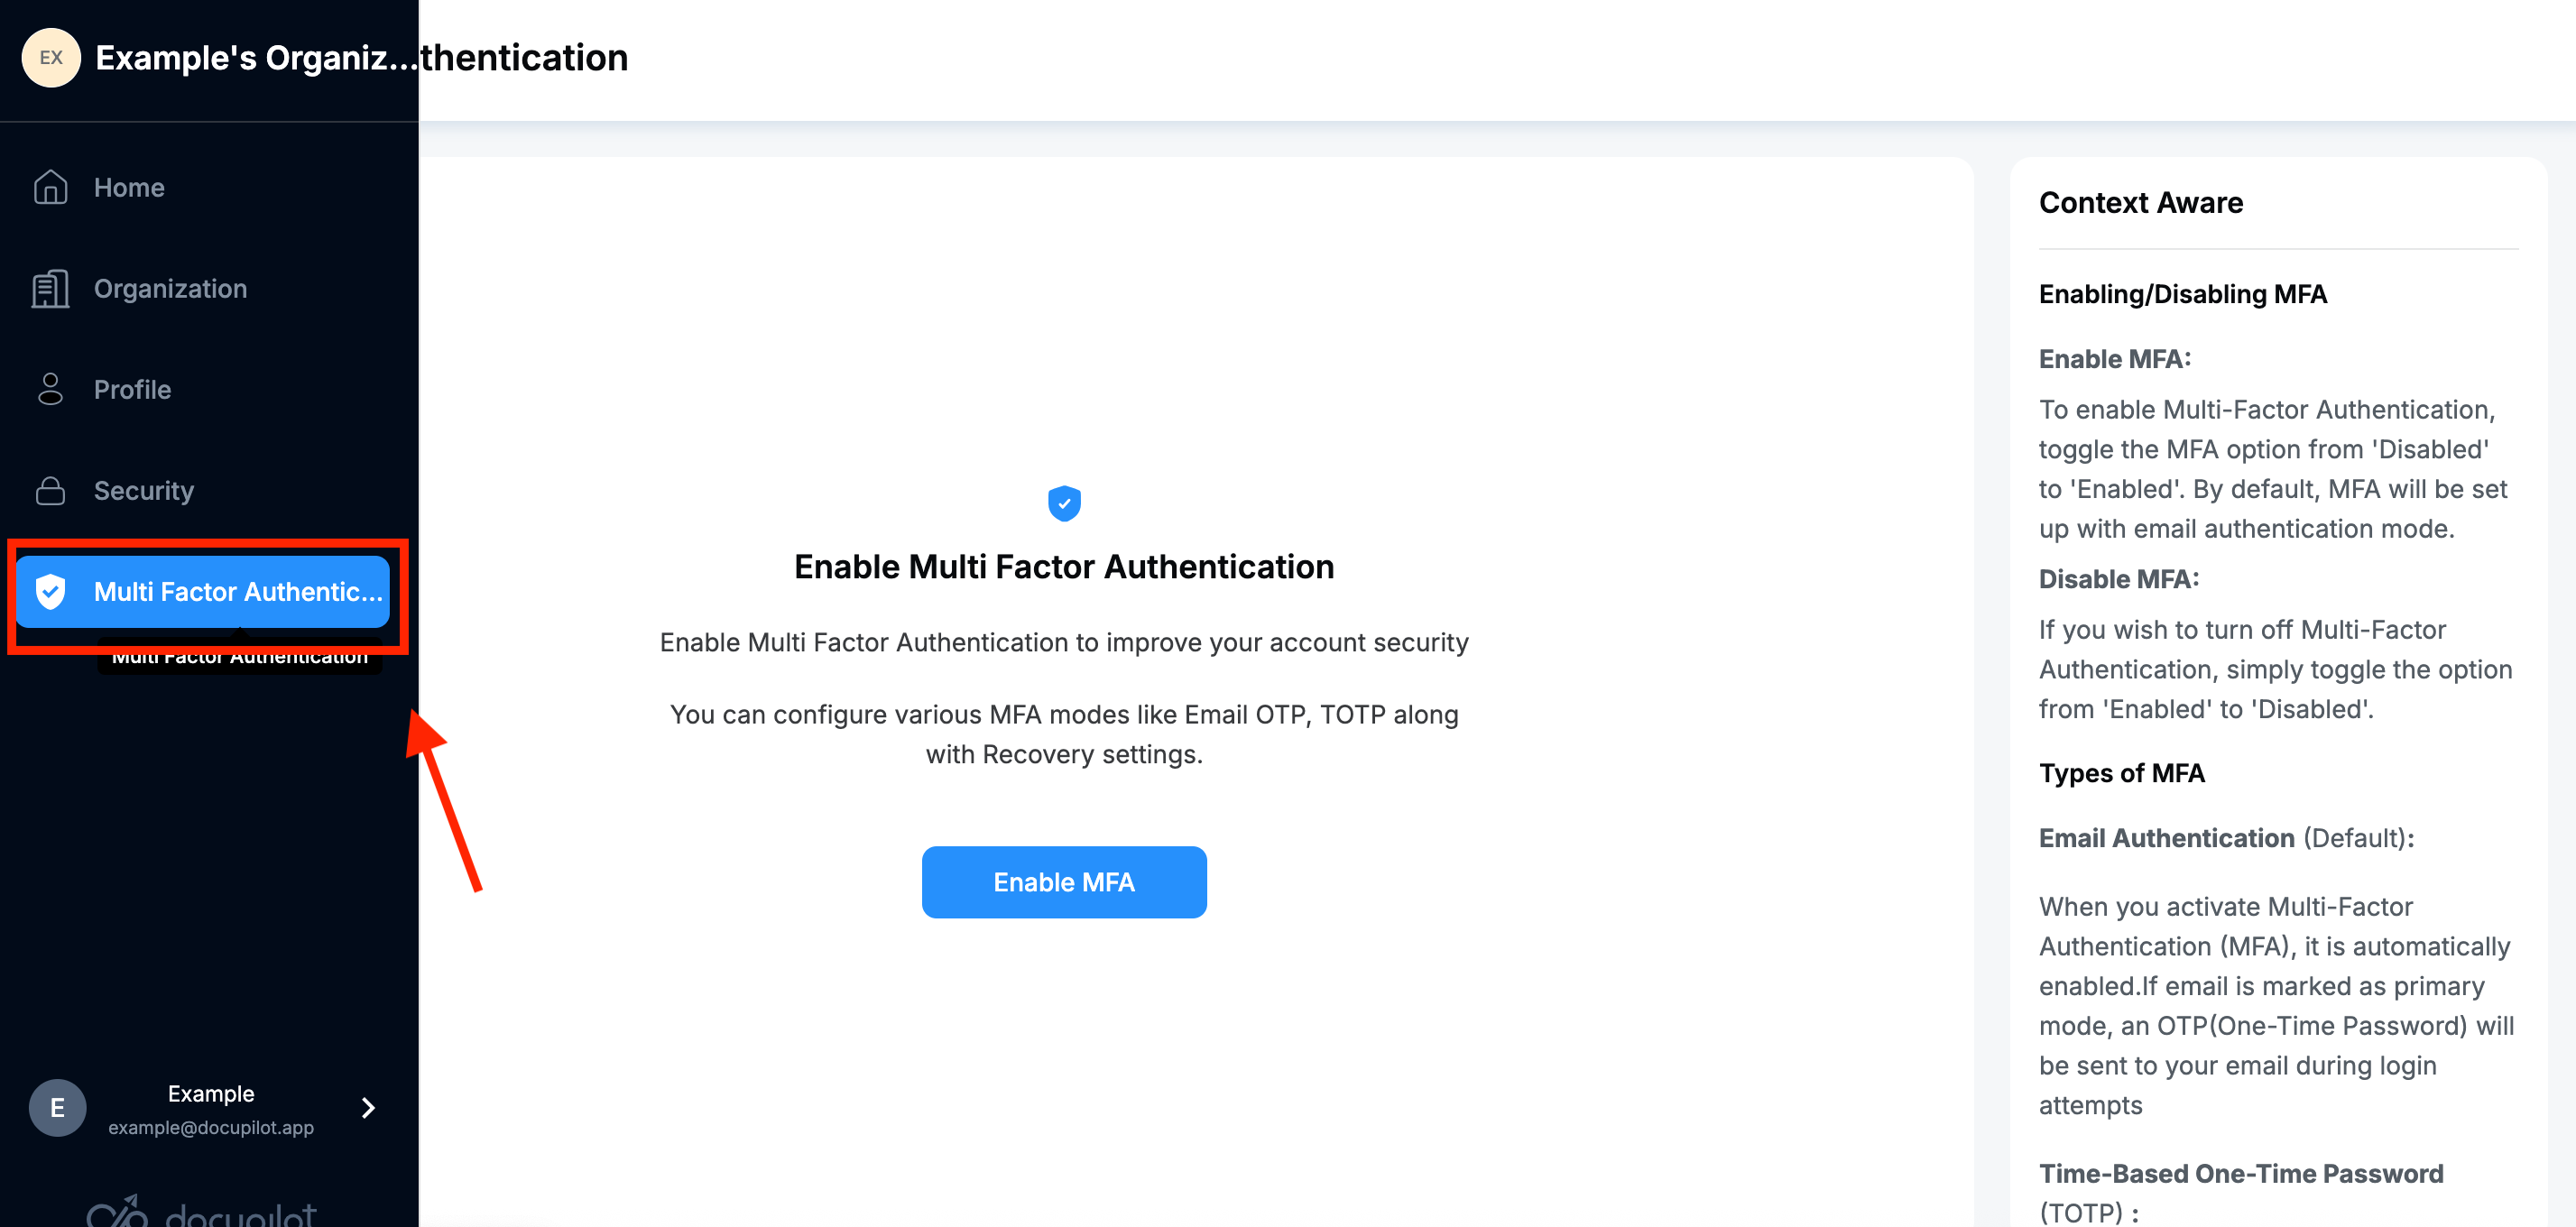2576x1227 pixels.
Task: Open the Security settings page
Action: pos(143,491)
